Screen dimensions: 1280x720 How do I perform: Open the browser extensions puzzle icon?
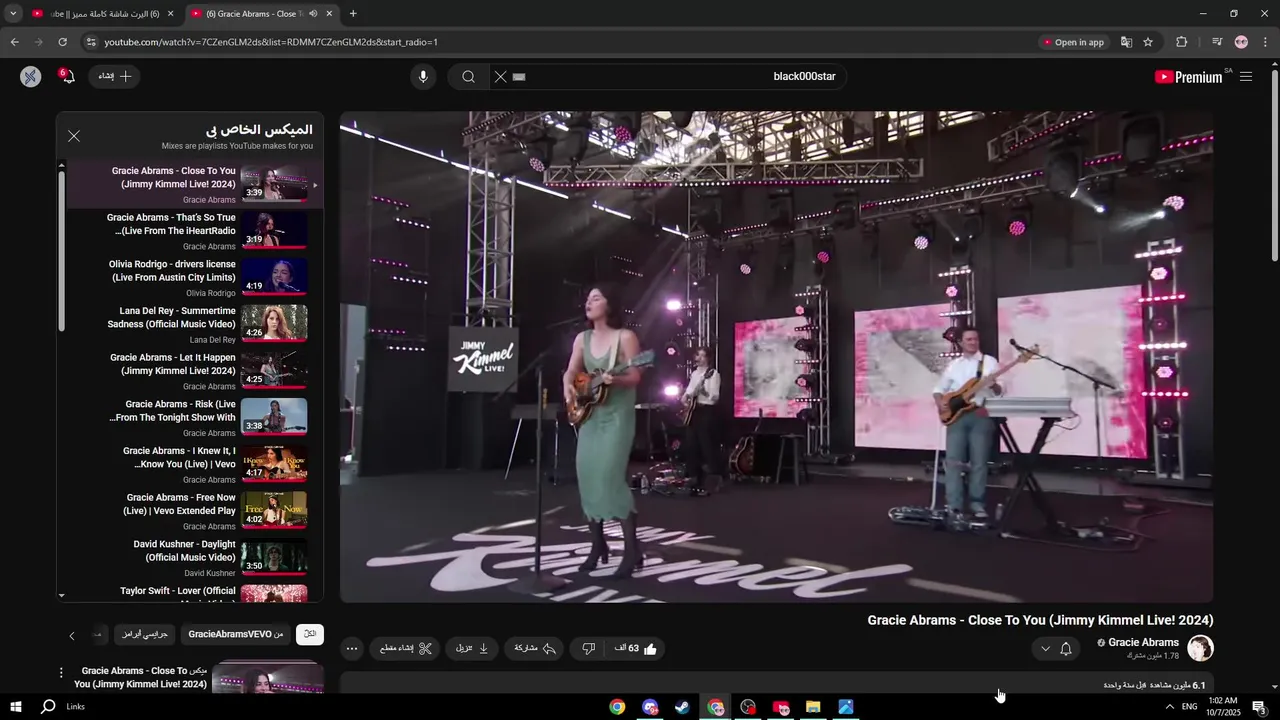[x=1181, y=42]
